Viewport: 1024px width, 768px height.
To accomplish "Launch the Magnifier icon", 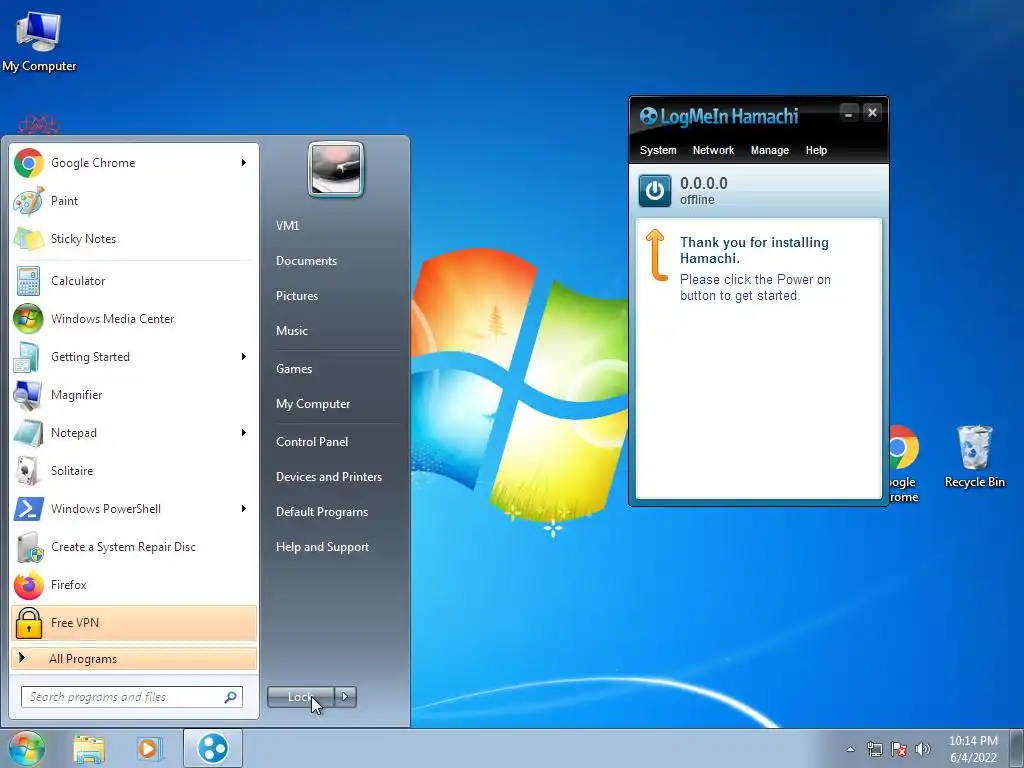I will click(29, 394).
